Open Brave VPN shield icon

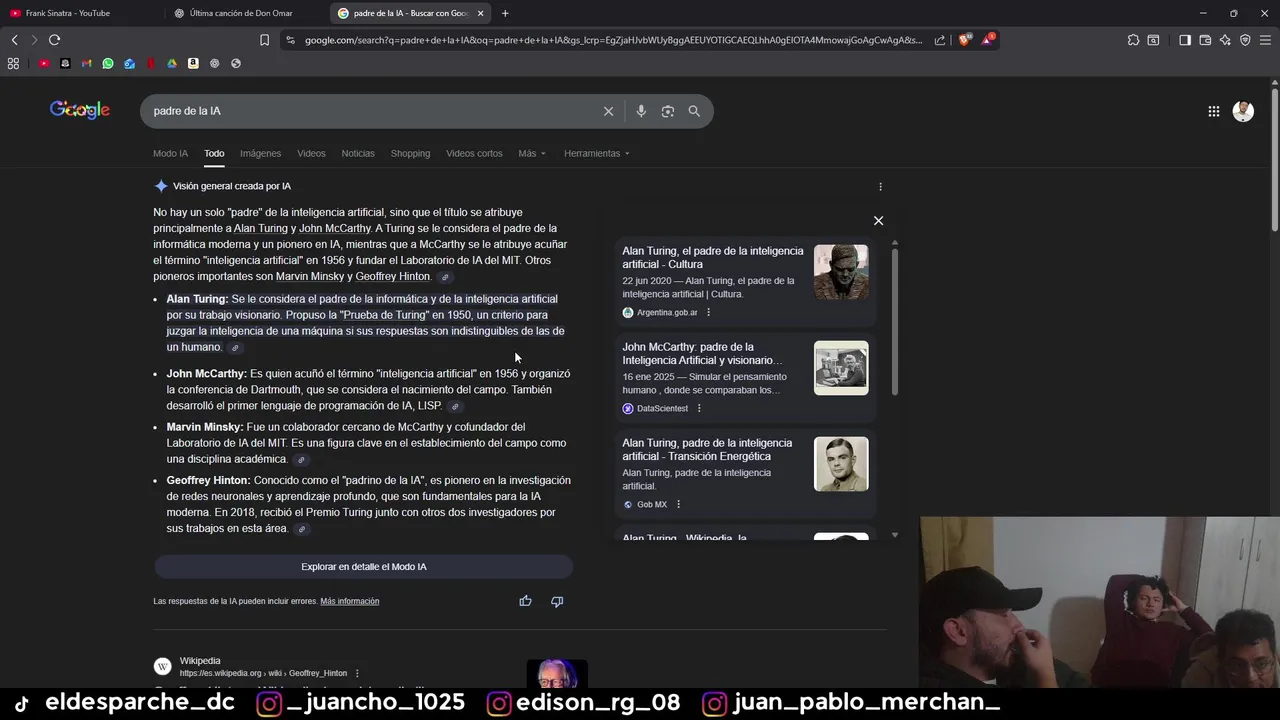tap(1245, 40)
